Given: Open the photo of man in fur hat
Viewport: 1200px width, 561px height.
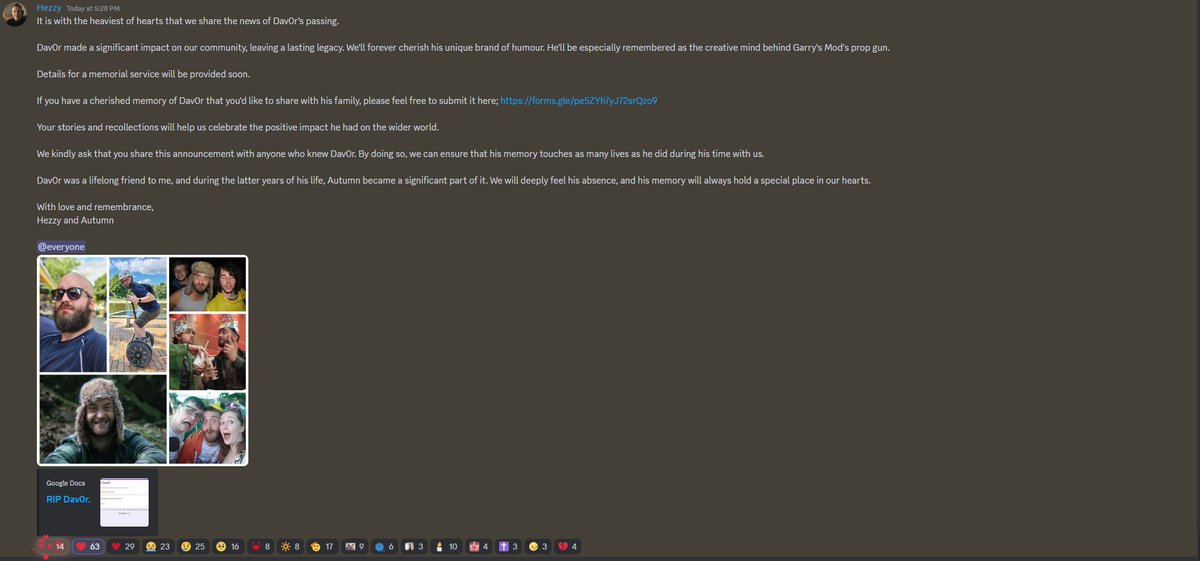Looking at the screenshot, I should pos(103,419).
